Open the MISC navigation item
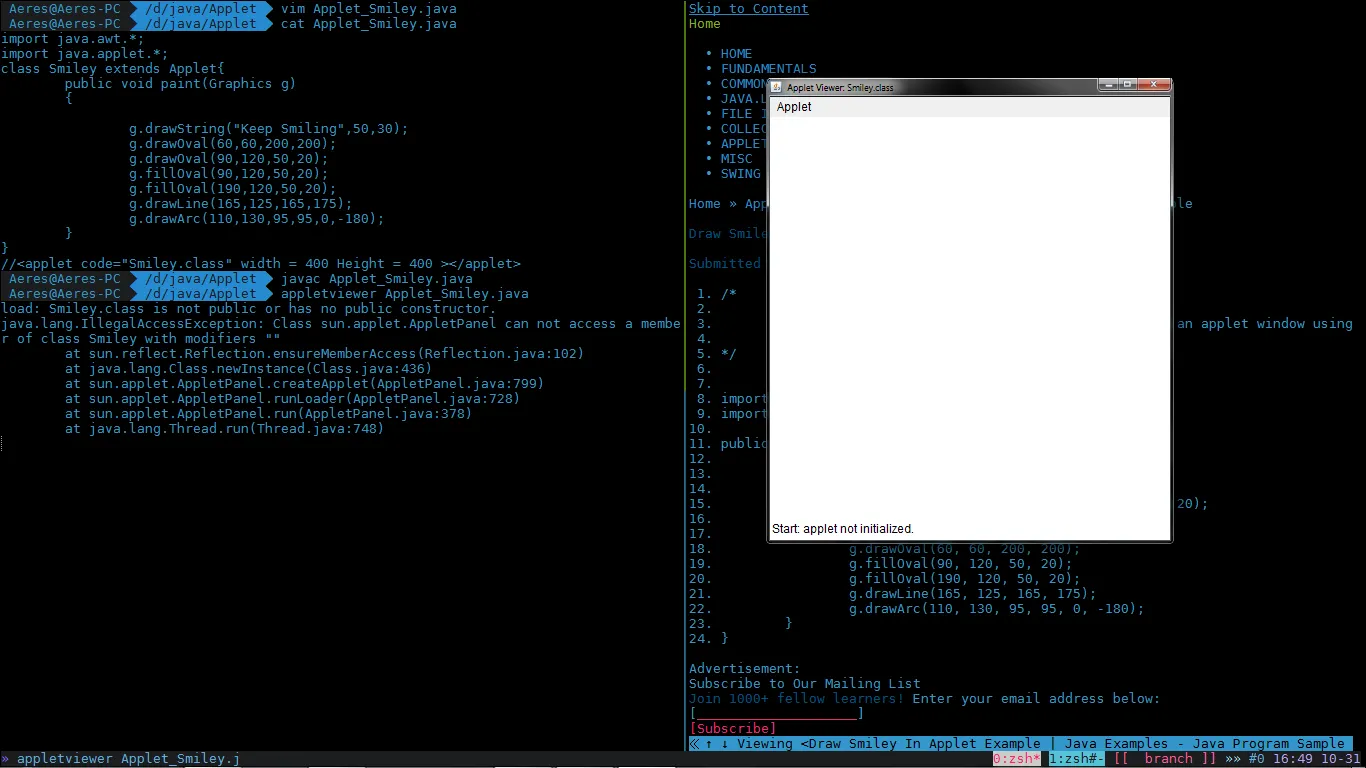This screenshot has width=1366, height=768. coord(737,159)
